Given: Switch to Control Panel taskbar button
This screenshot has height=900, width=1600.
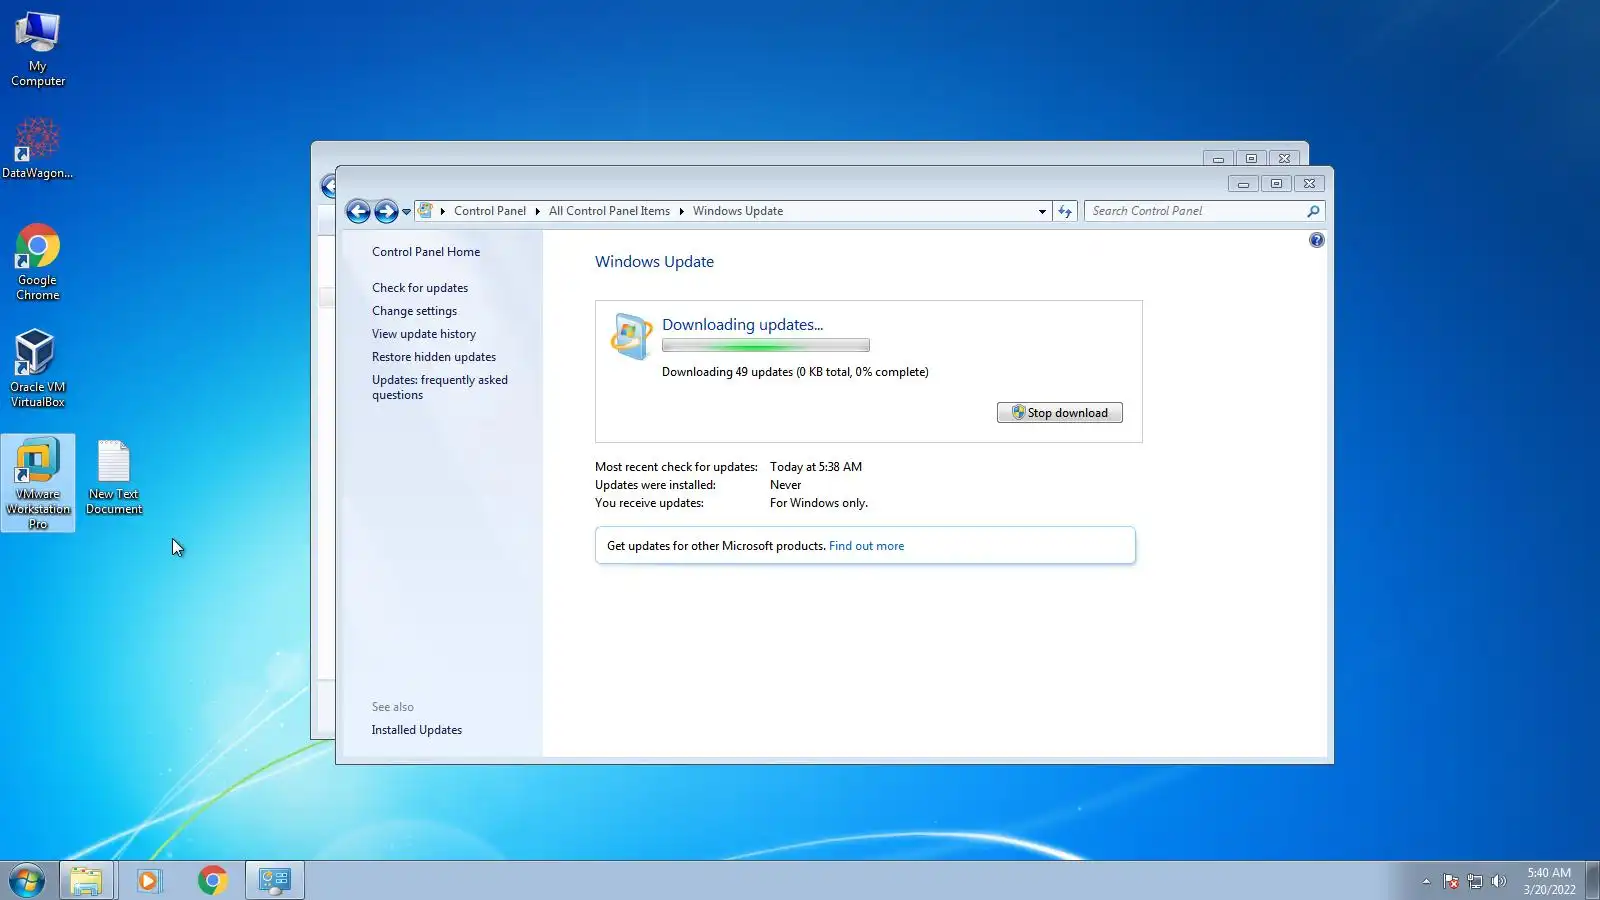Looking at the screenshot, I should click(x=274, y=881).
